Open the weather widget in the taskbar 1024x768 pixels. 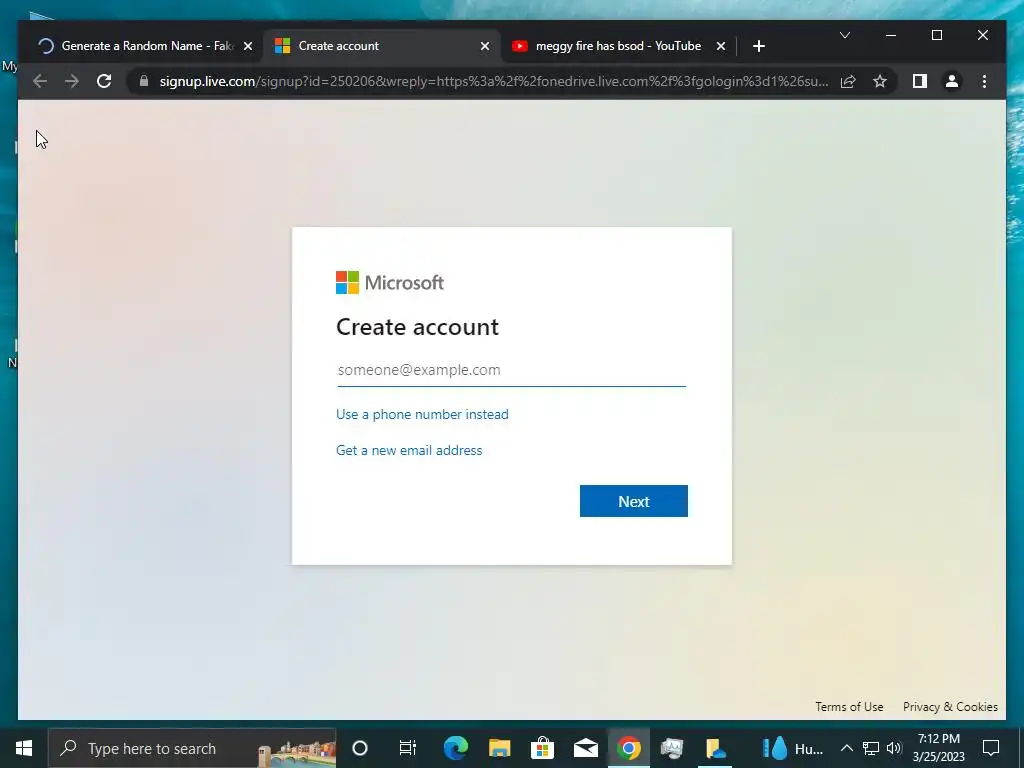point(792,748)
